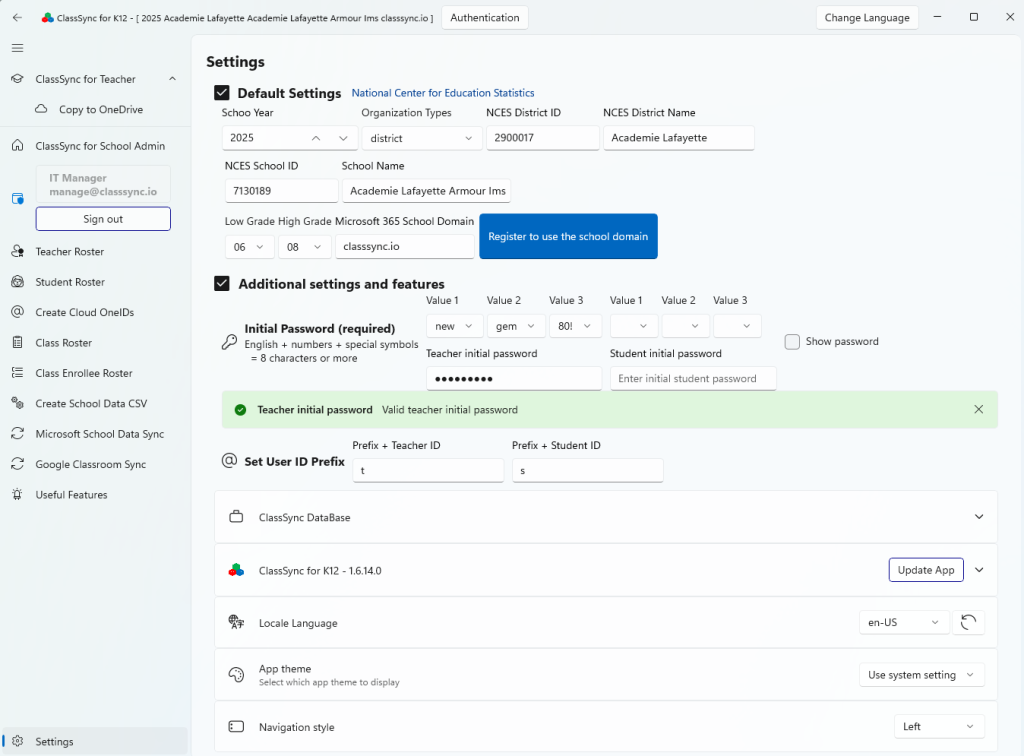Open teacher password Value 2 'gem' dropdown

click(x=516, y=326)
